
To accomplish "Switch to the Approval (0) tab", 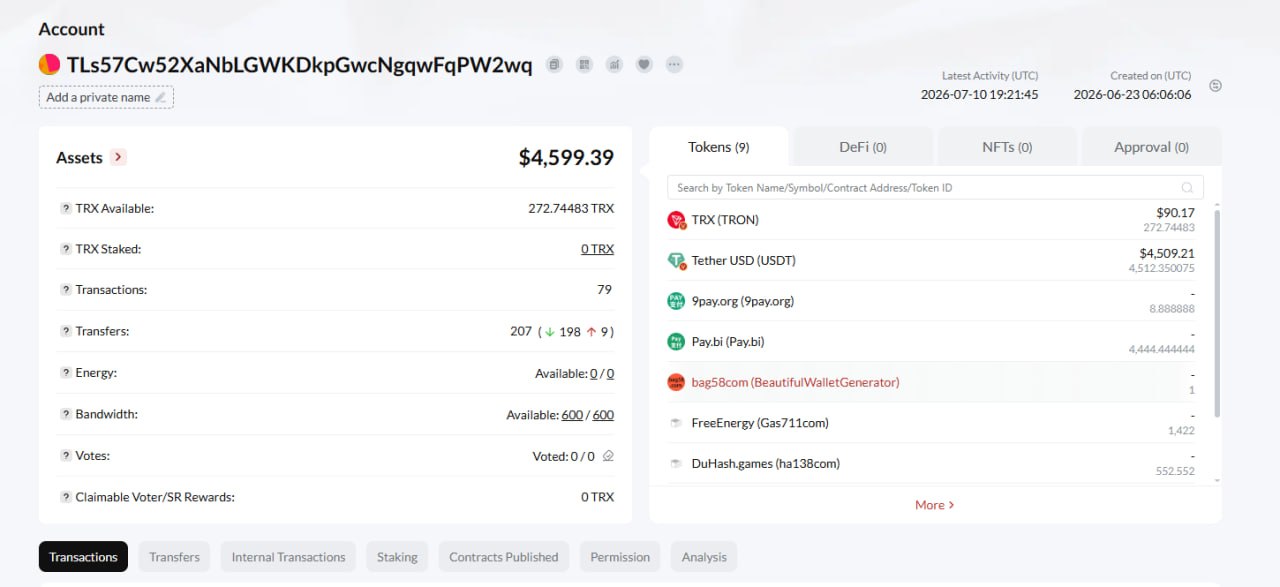I will coord(1151,147).
